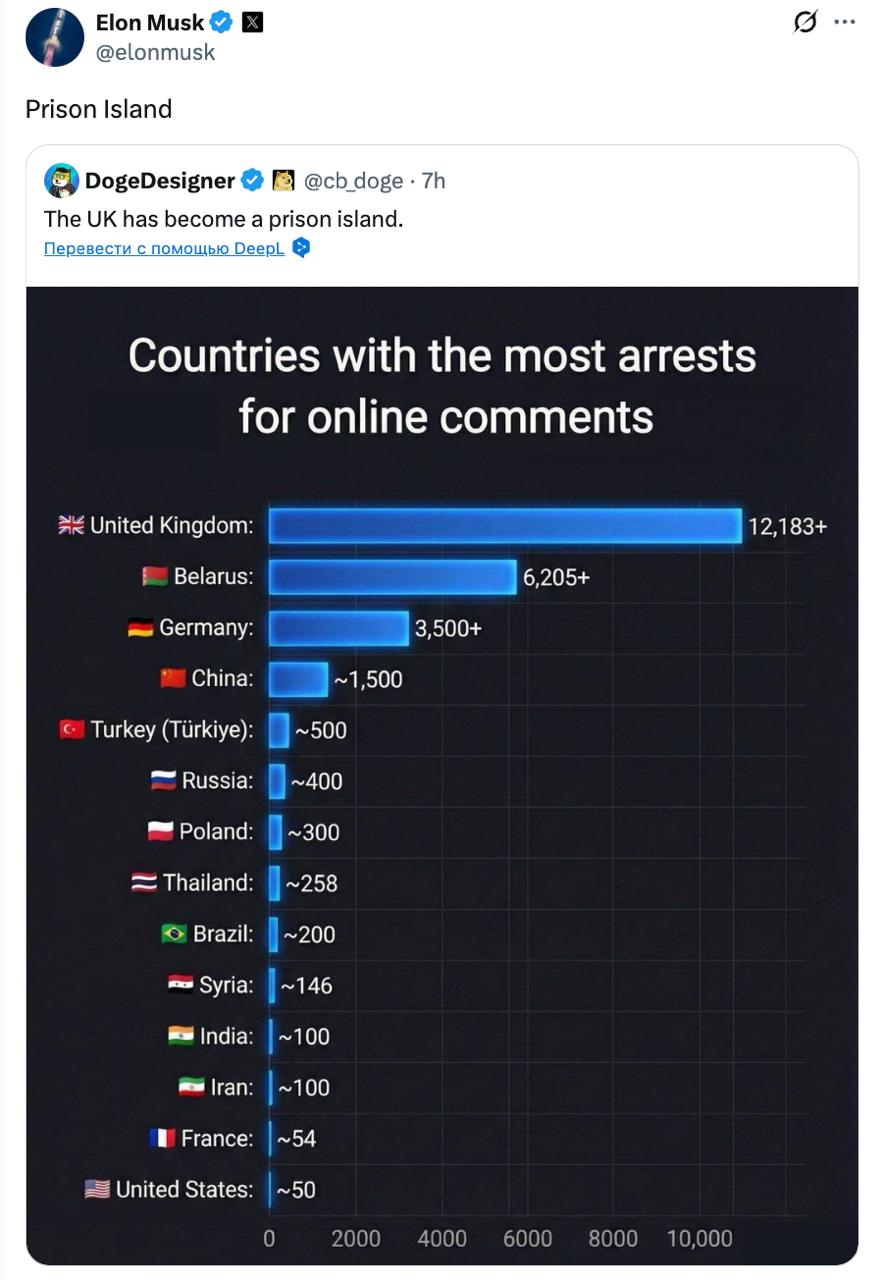Open the DogeDesigner display name
Screen dimensions: 883x1280
(x=160, y=181)
